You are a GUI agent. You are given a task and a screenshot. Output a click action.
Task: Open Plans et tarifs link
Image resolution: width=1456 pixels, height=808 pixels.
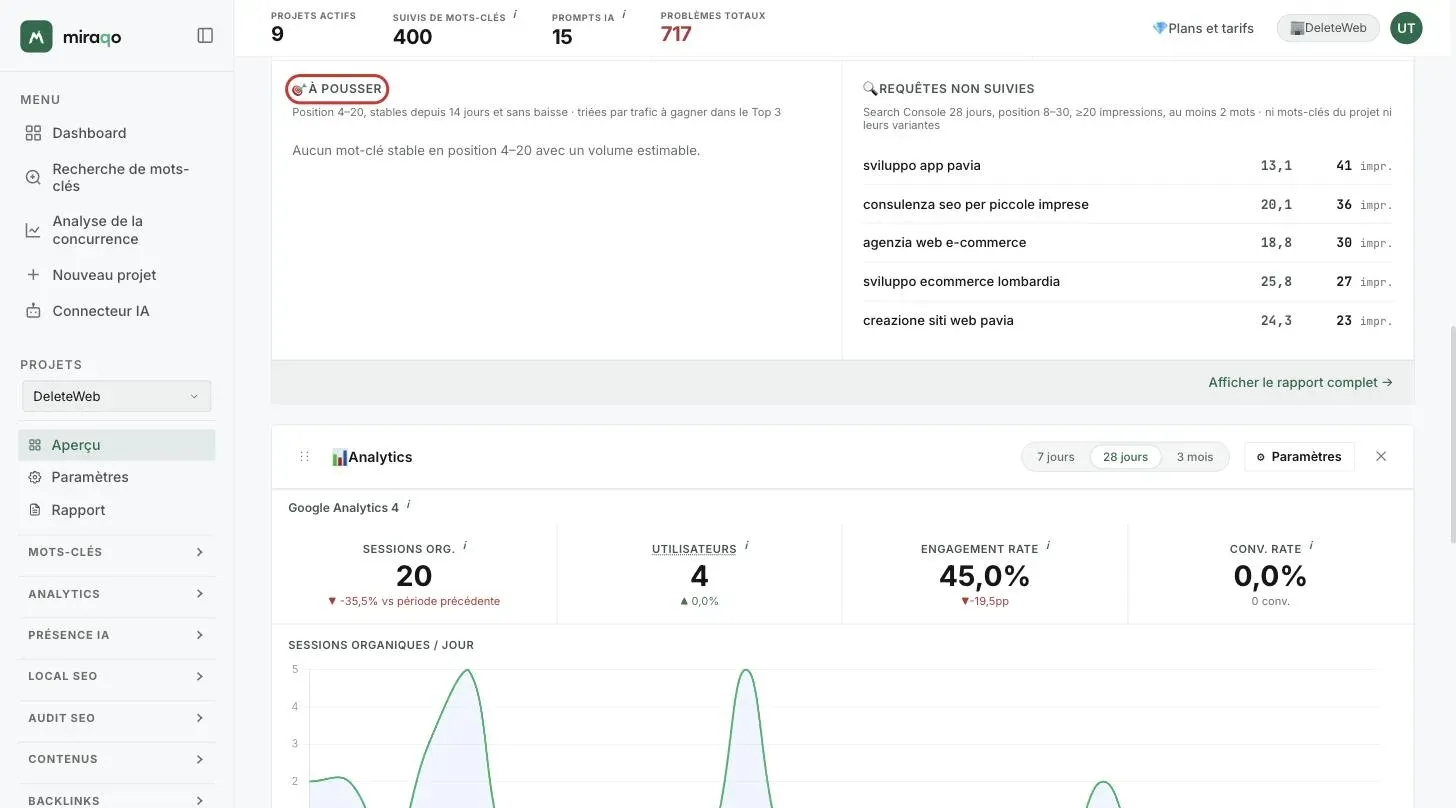tap(1203, 28)
